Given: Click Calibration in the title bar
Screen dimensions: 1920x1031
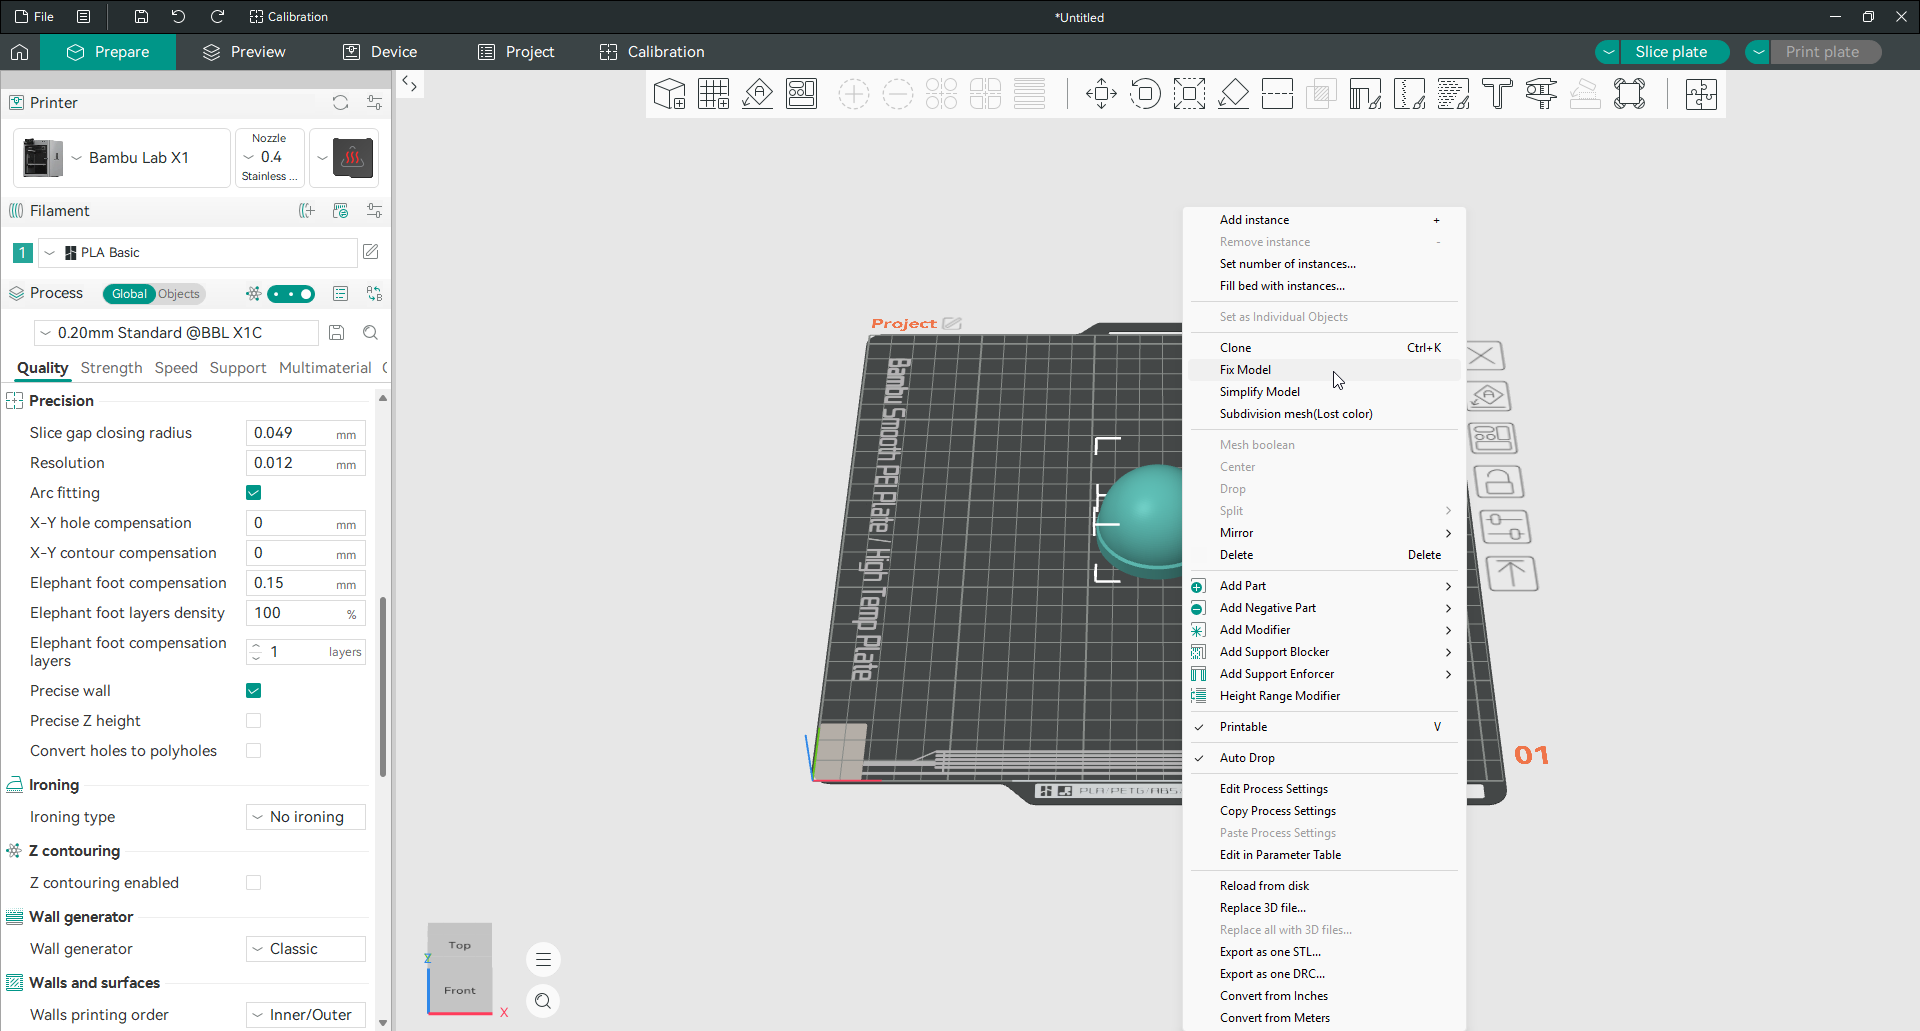Looking at the screenshot, I should (288, 17).
